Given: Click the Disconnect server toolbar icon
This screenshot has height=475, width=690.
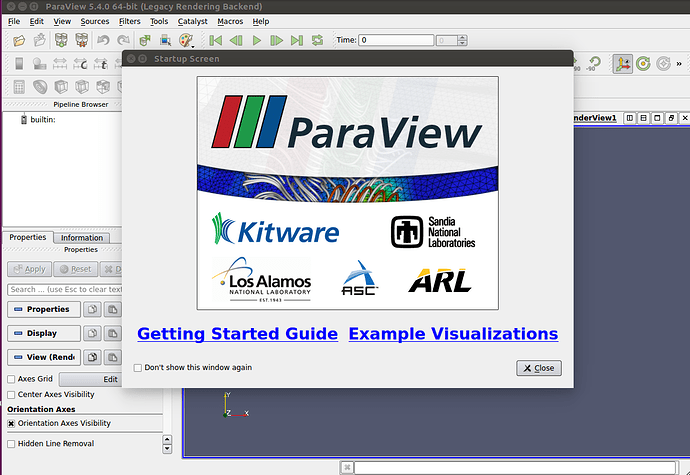Looking at the screenshot, I should coord(82,41).
